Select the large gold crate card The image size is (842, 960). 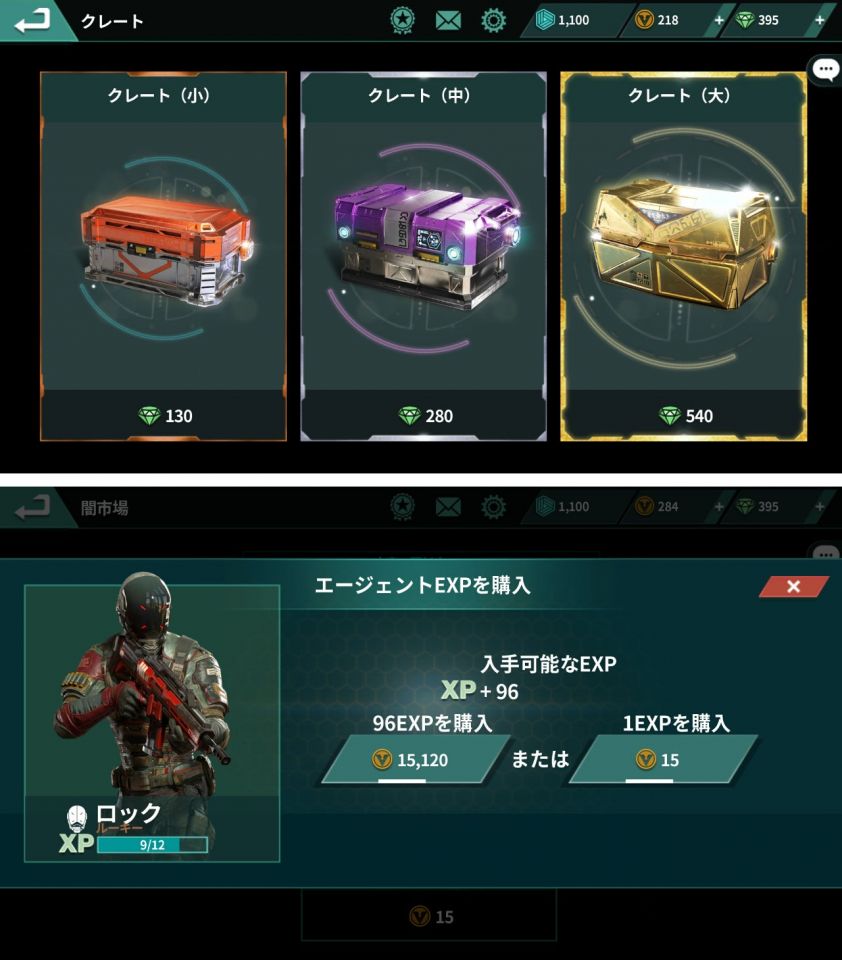683,256
